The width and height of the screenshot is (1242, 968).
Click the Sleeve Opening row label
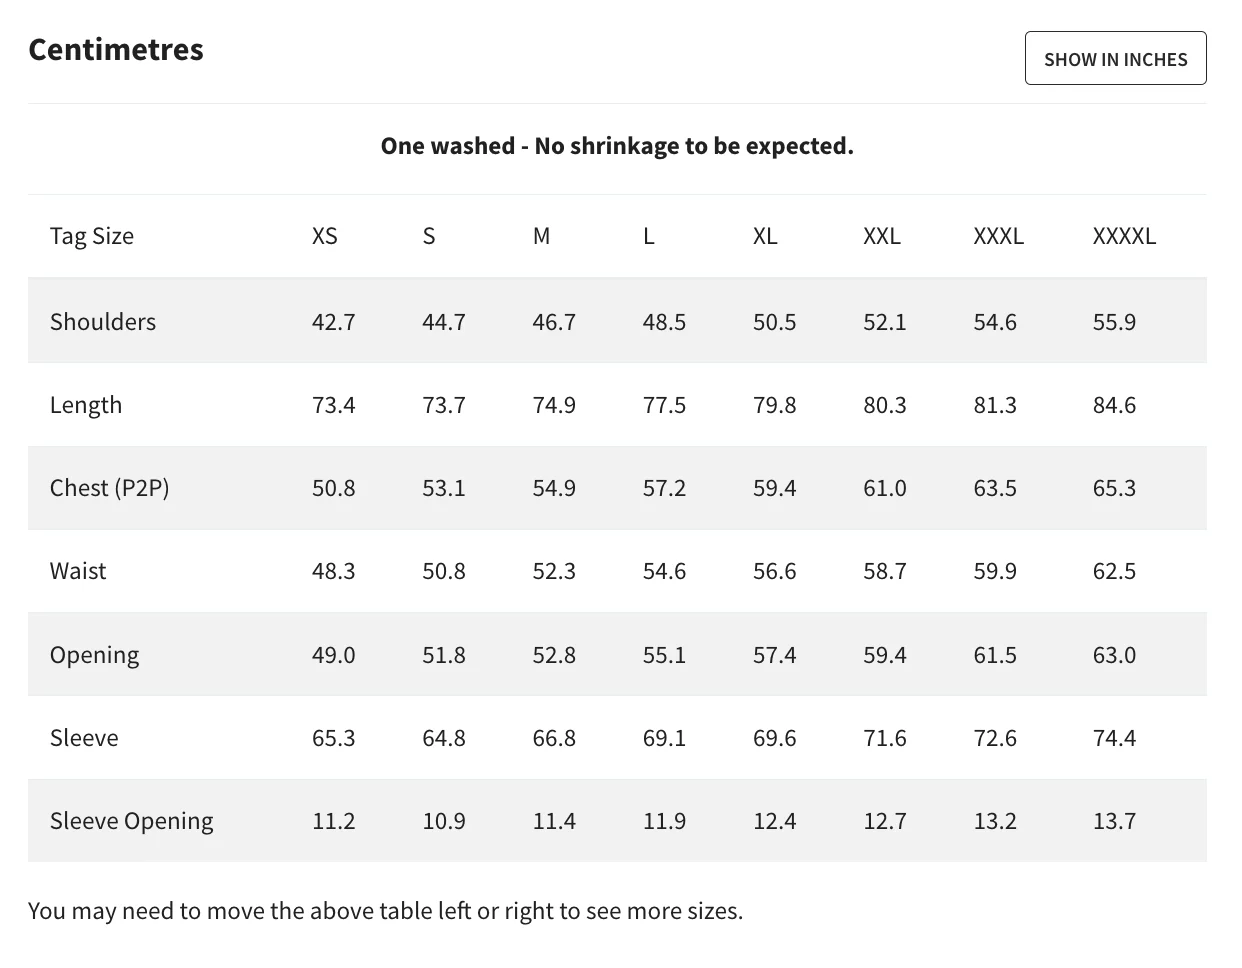132,821
